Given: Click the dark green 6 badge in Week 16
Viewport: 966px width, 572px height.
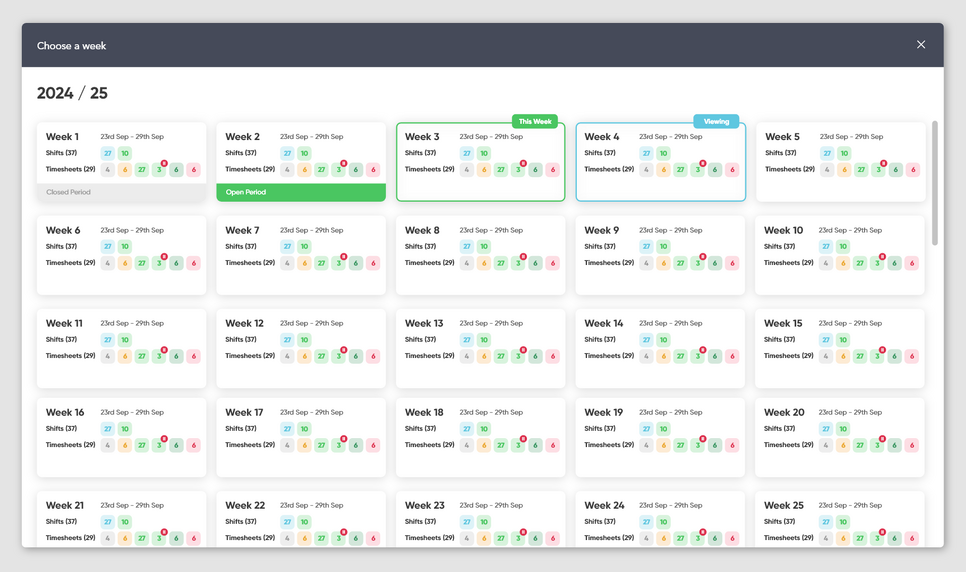Looking at the screenshot, I should (176, 445).
